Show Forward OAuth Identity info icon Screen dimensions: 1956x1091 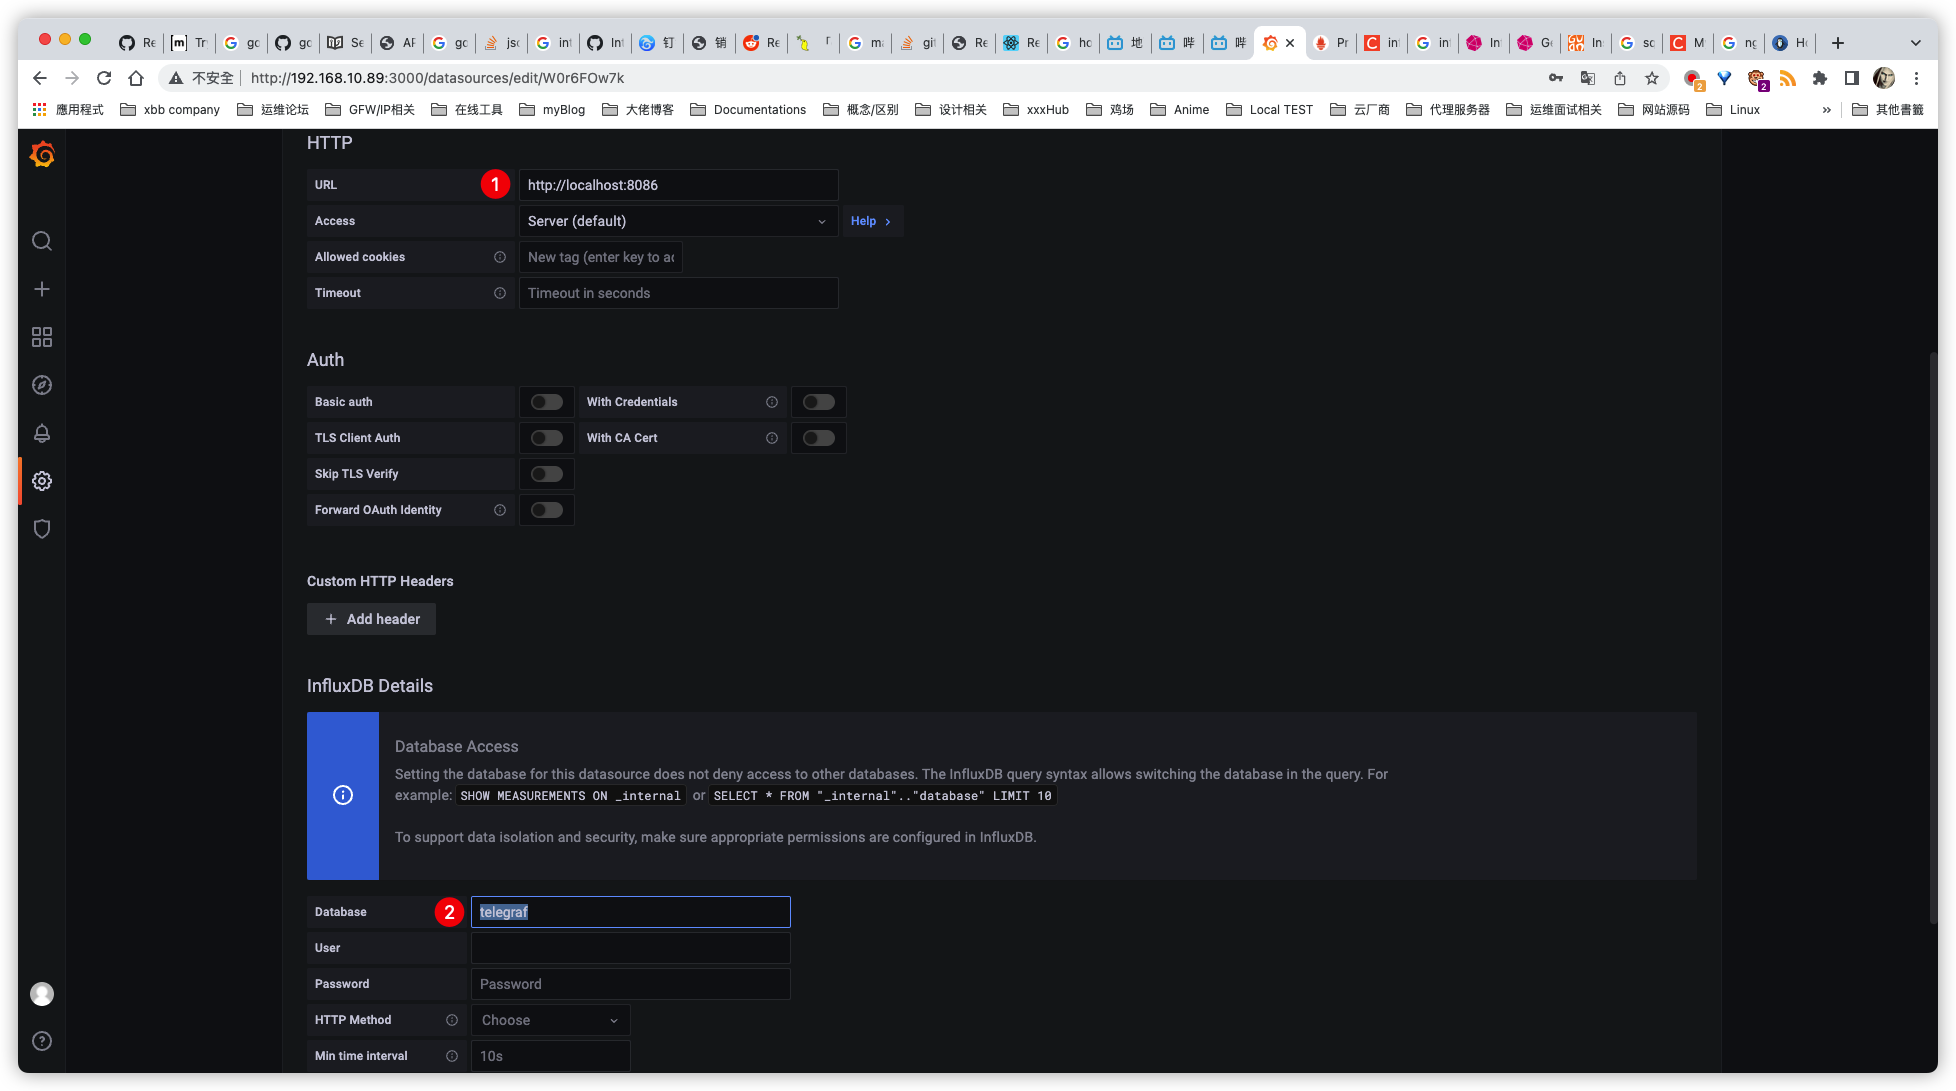[500, 510]
